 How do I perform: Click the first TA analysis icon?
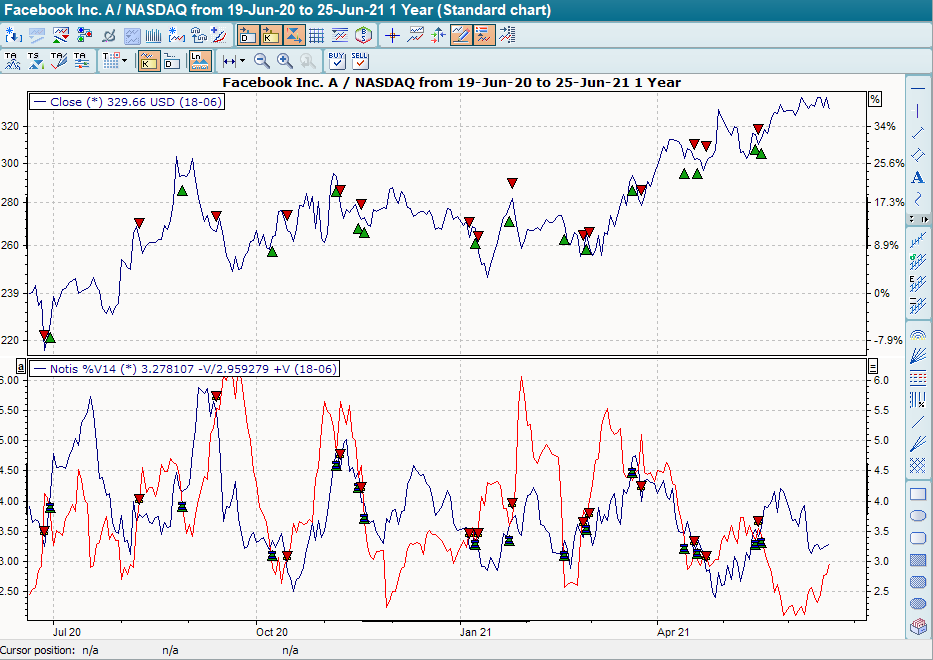14,60
